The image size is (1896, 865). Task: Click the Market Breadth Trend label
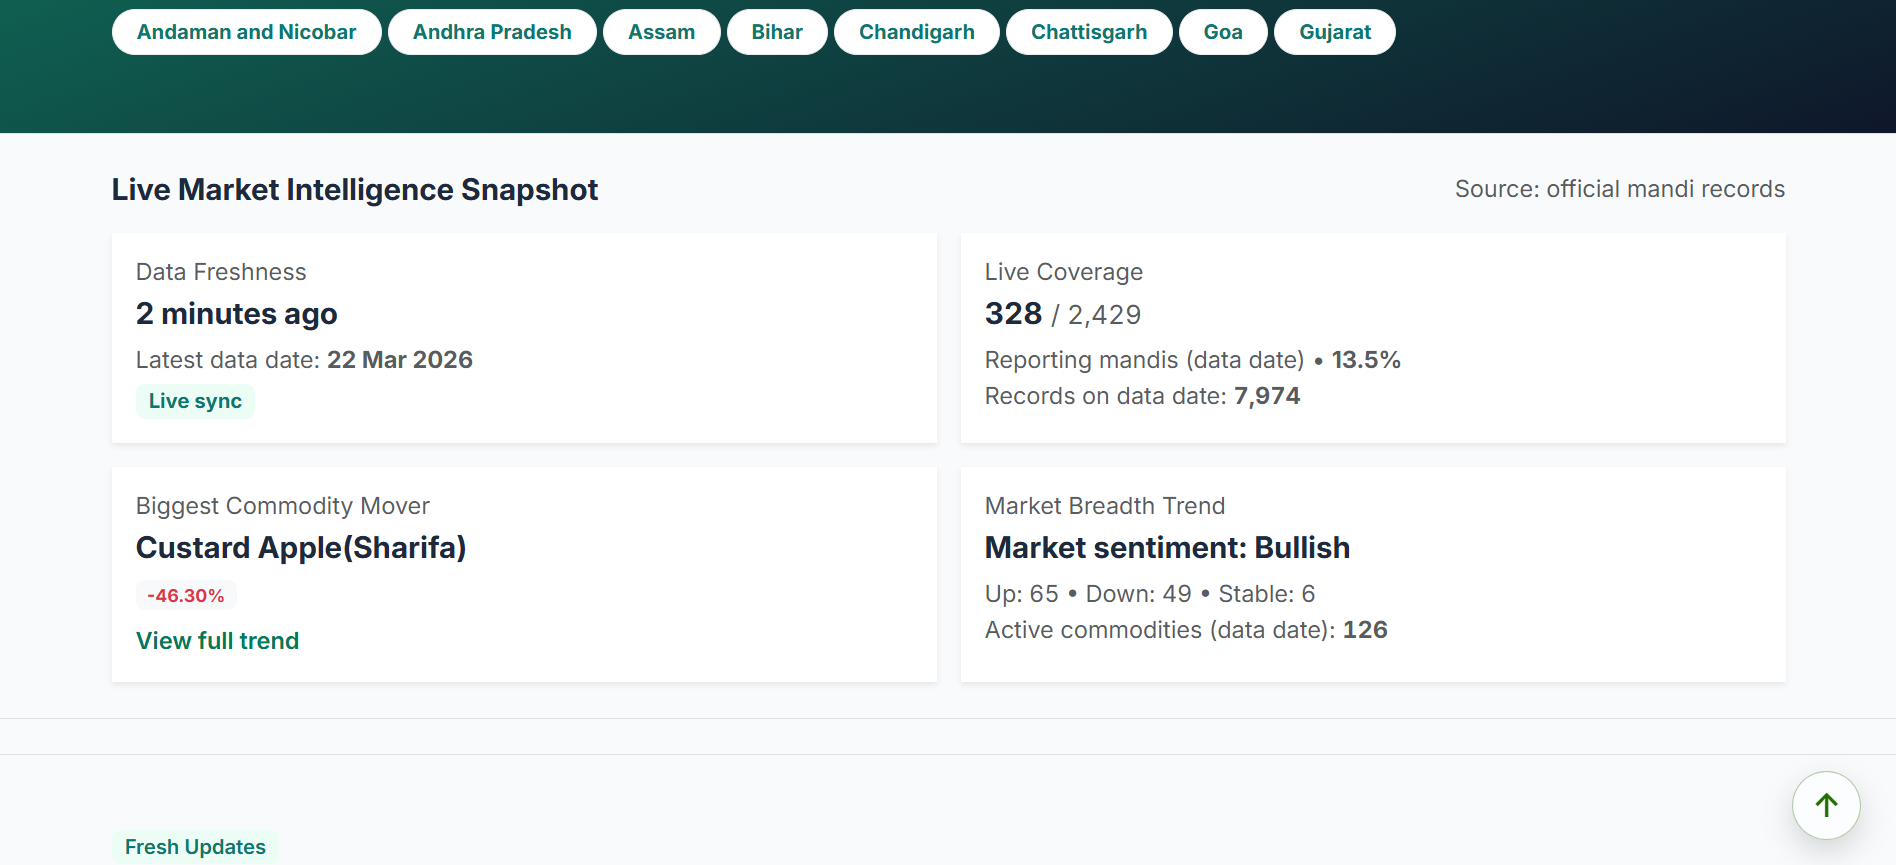pos(1105,506)
